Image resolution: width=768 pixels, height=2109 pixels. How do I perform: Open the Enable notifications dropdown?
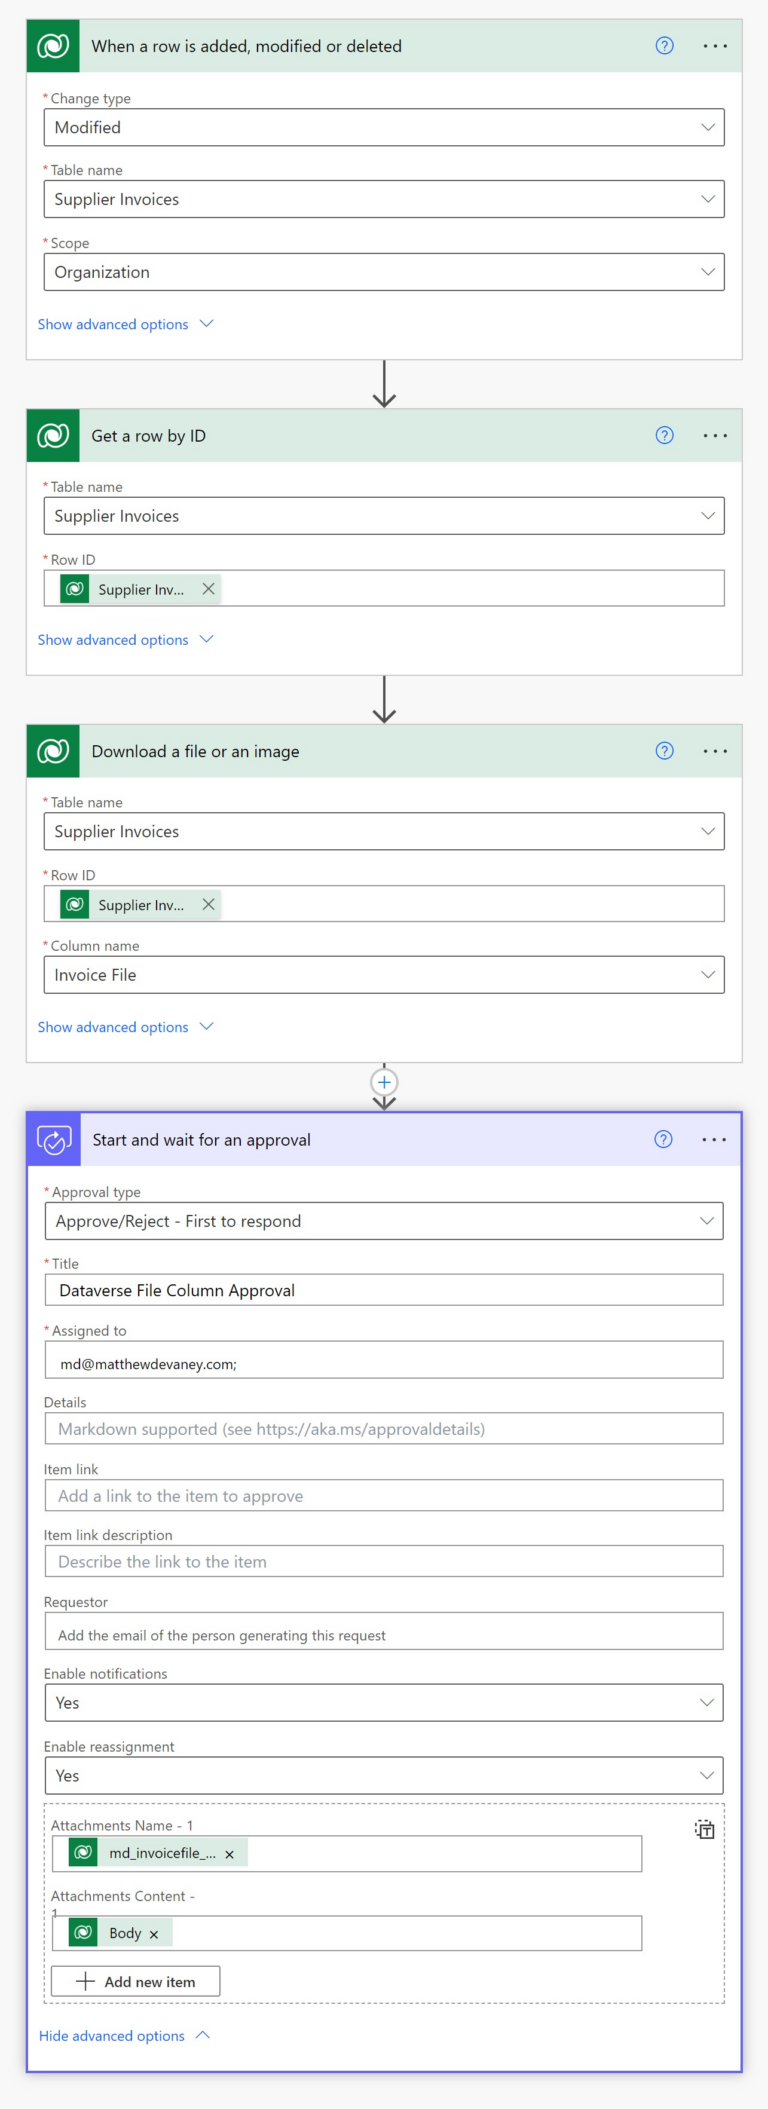(x=384, y=1703)
